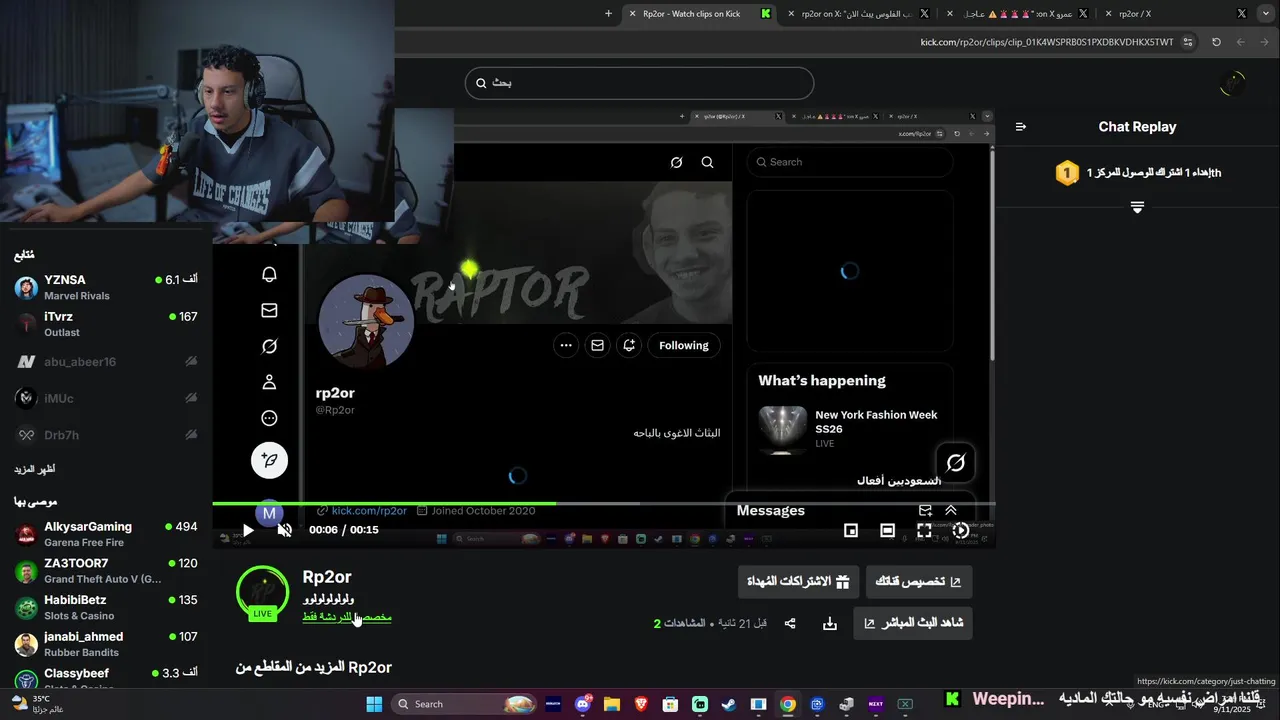Switch to the 'rp2or on X' browser tab
Screen dimensions: 1280x720
point(857,14)
